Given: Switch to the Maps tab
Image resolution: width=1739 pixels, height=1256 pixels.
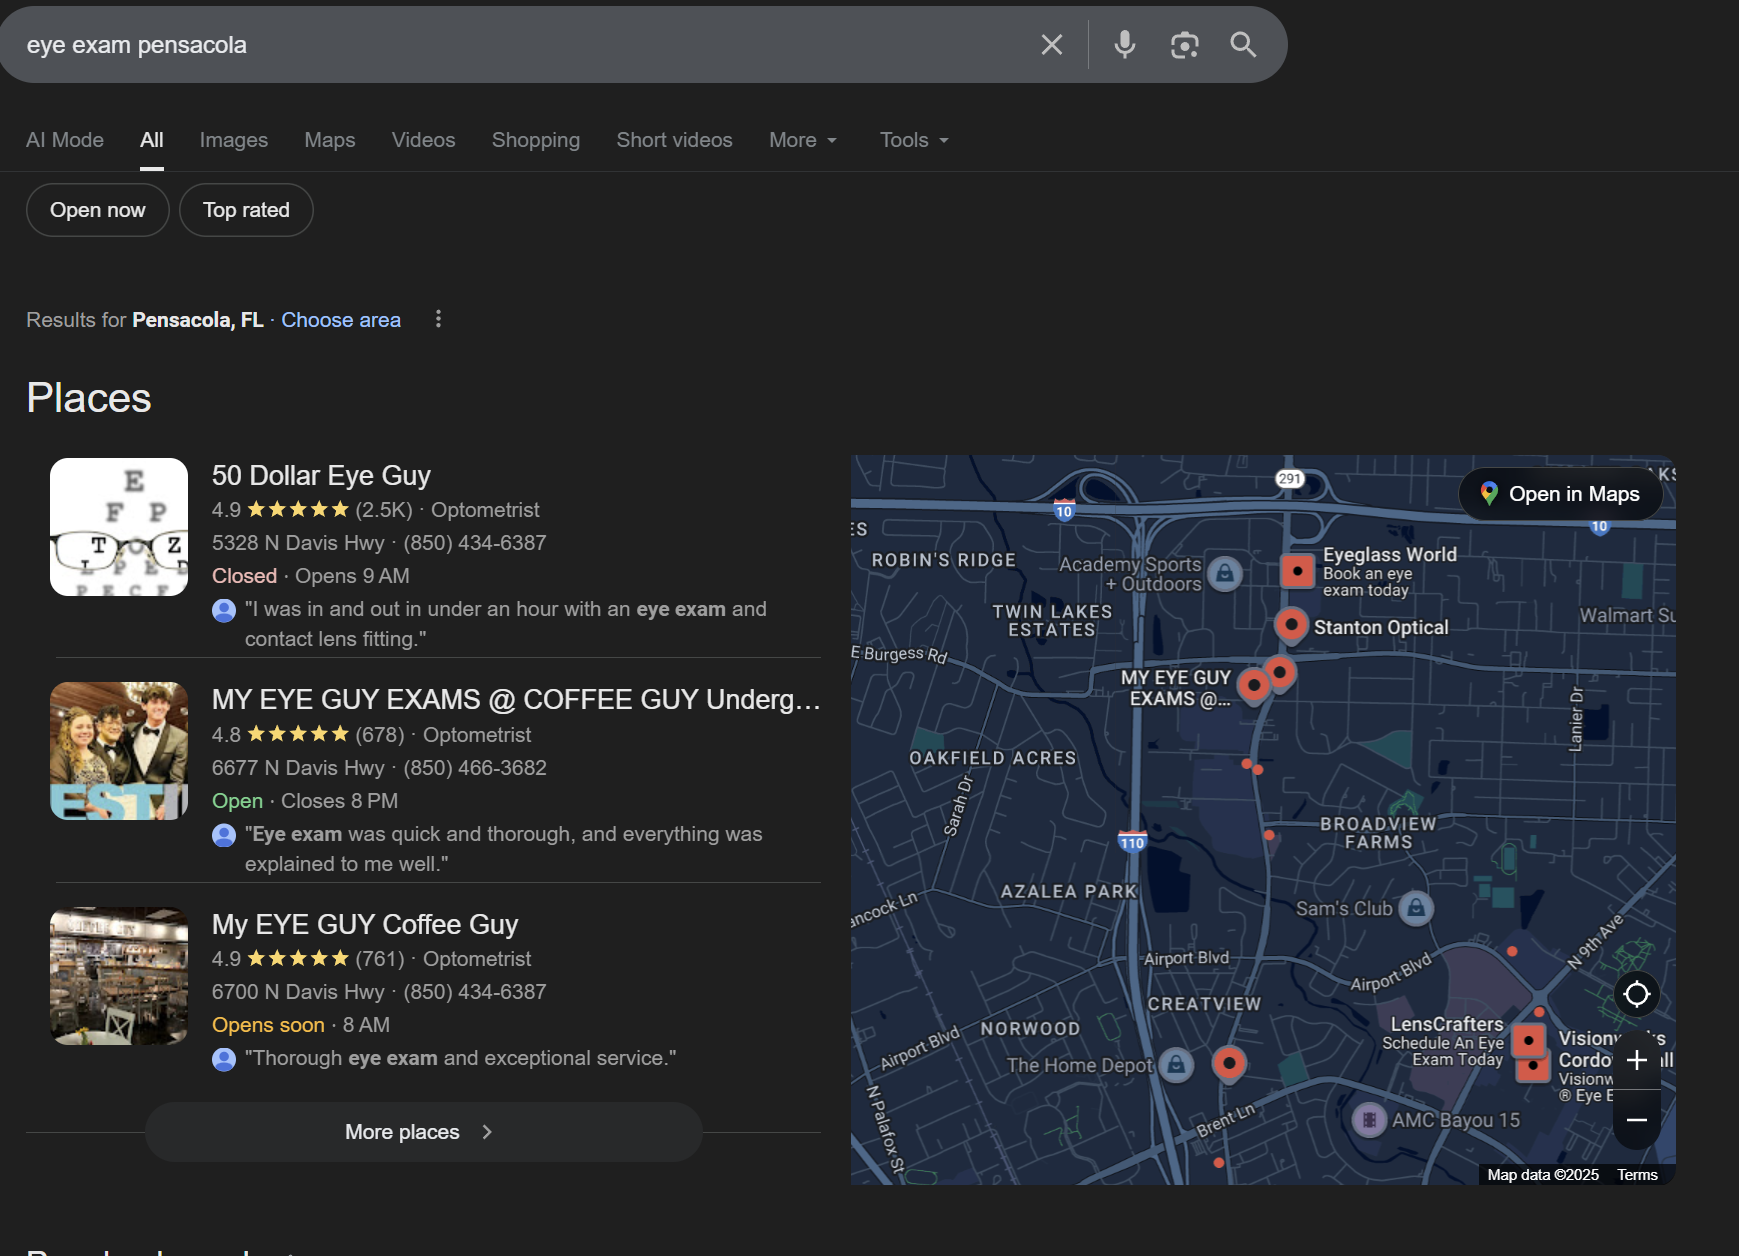Looking at the screenshot, I should click(x=329, y=140).
